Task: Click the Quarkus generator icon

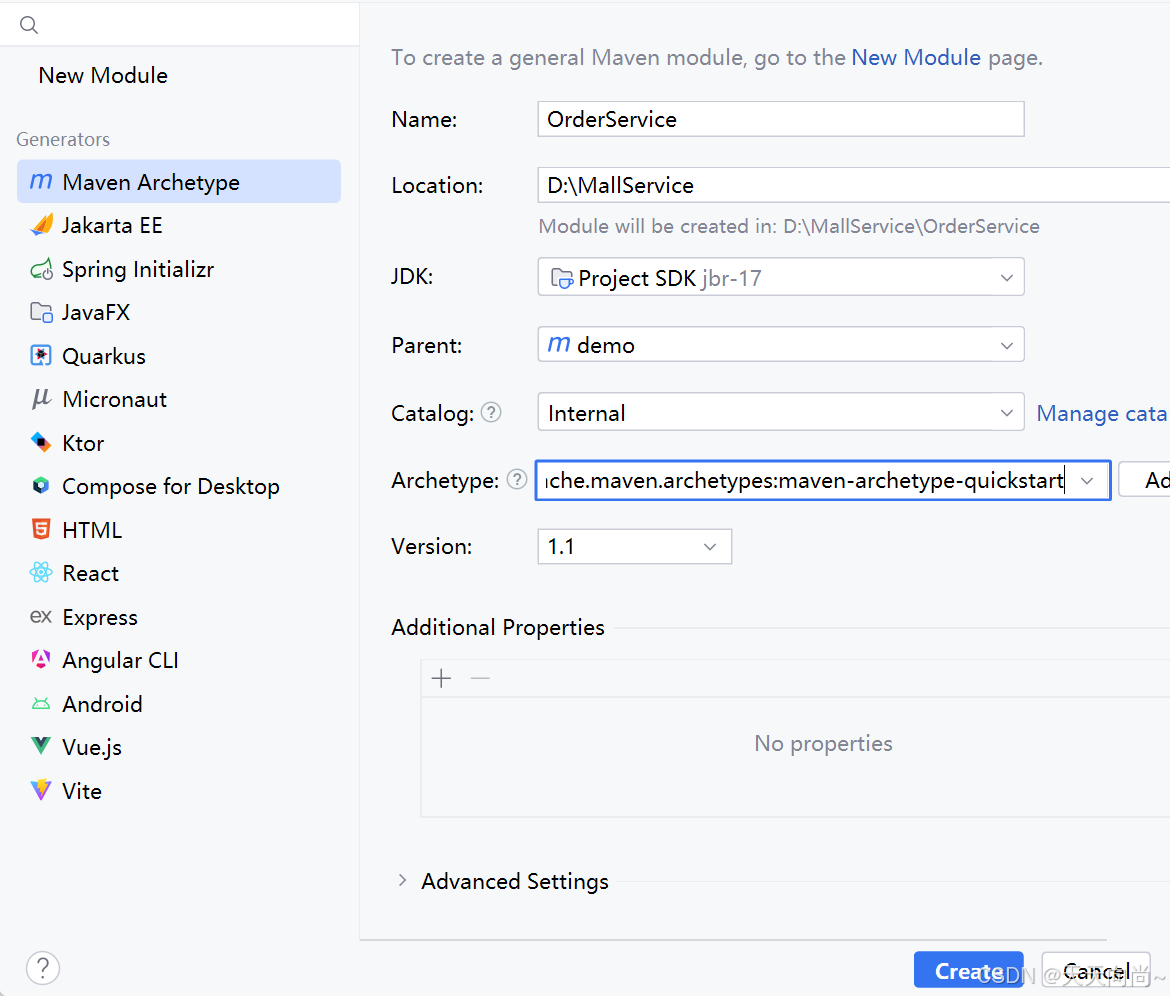Action: [41, 356]
